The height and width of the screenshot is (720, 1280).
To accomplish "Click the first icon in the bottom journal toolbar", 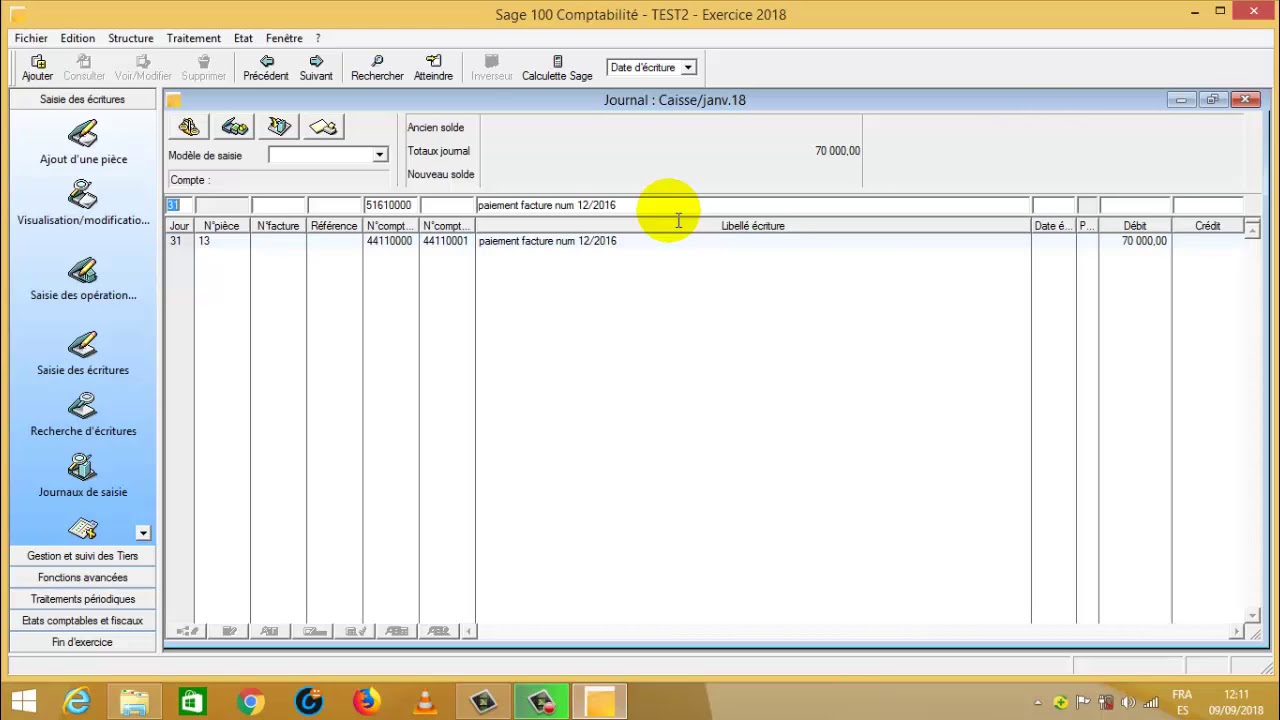I will tap(187, 631).
